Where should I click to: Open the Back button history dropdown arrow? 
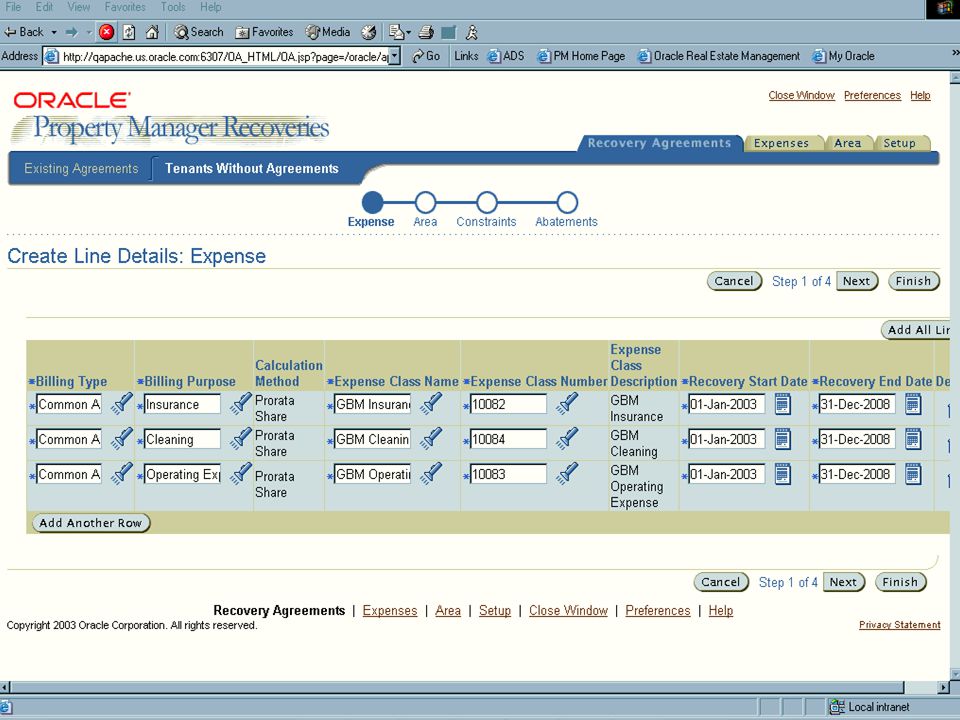tap(54, 32)
